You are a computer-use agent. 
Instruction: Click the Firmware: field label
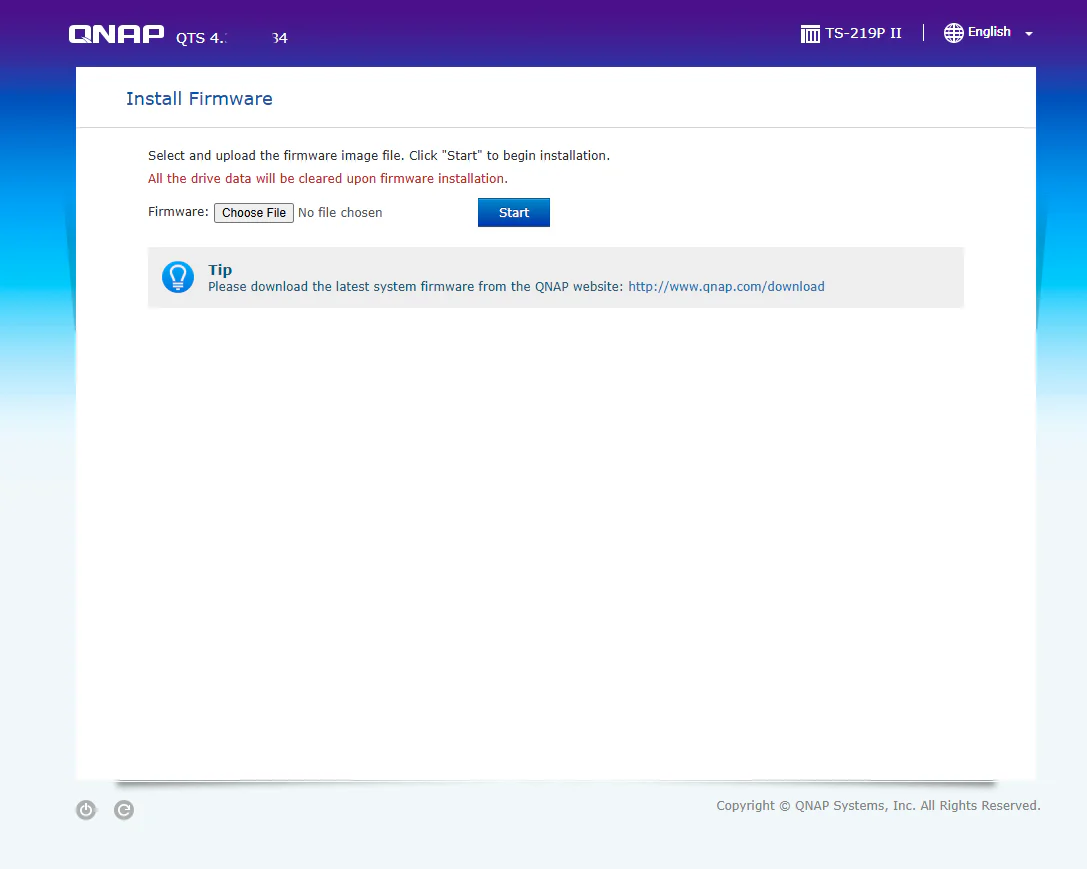pos(178,211)
